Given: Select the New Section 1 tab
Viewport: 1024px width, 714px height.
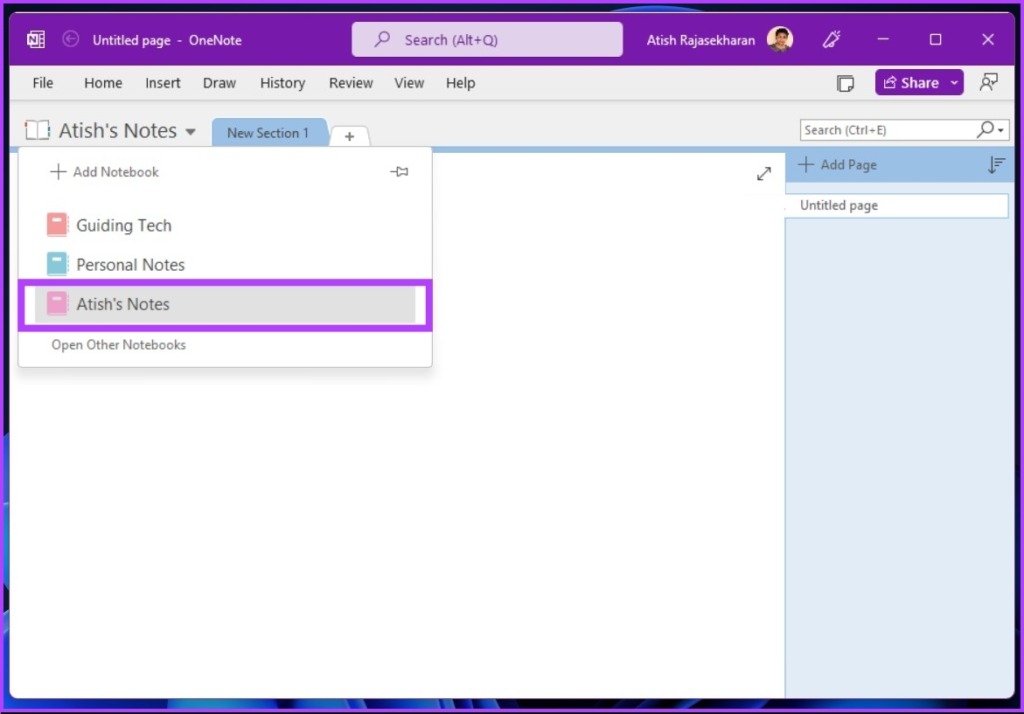Looking at the screenshot, I should coord(269,132).
